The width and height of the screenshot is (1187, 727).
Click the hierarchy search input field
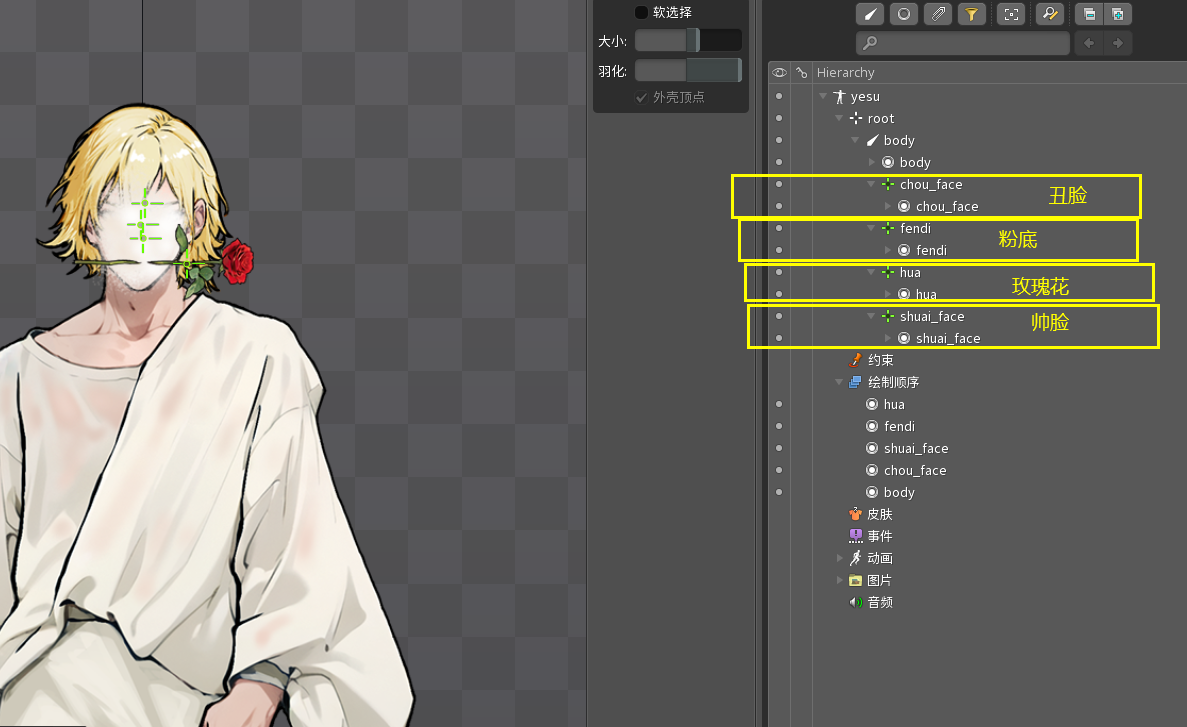click(963, 43)
